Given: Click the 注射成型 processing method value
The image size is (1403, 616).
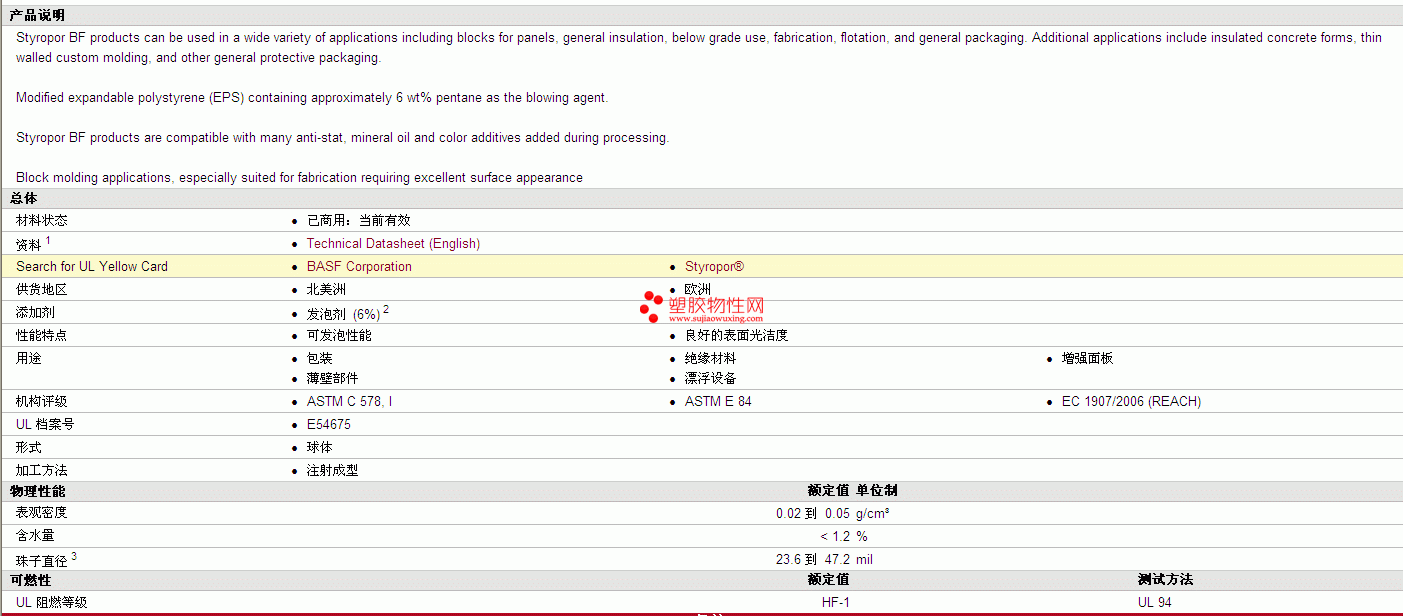Looking at the screenshot, I should pyautogui.click(x=333, y=470).
